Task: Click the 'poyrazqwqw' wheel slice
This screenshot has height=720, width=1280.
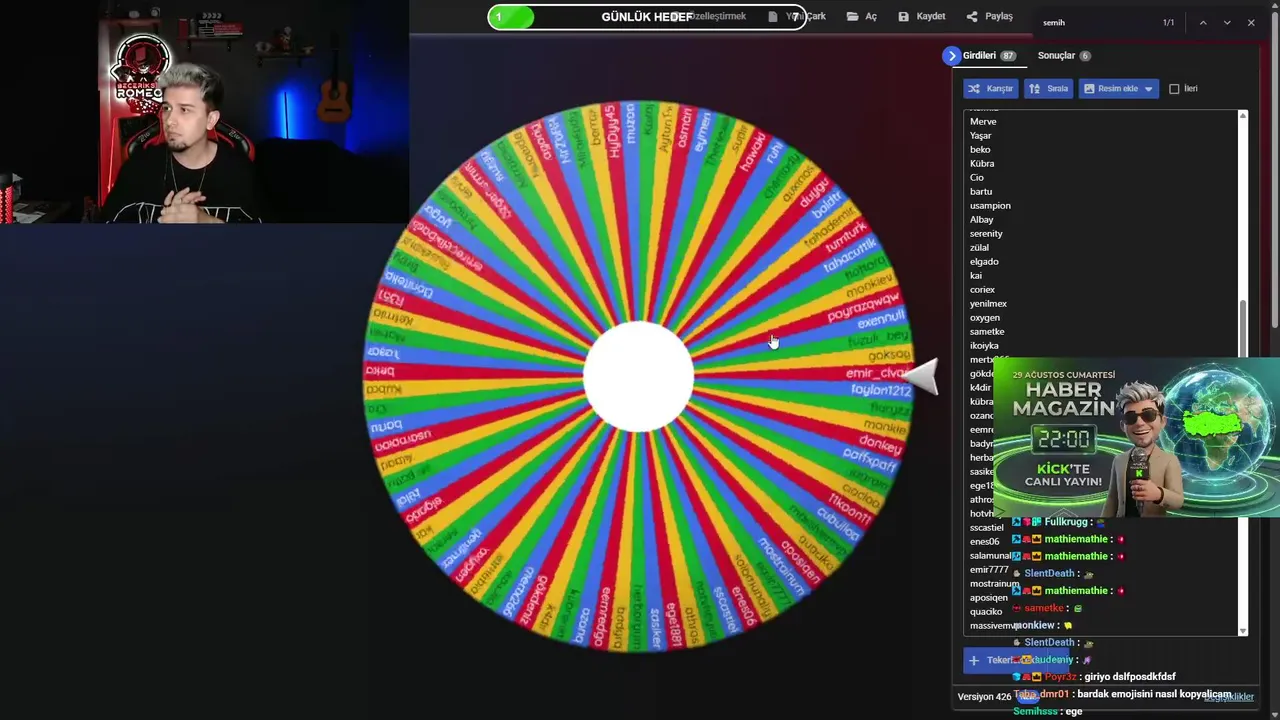Action: (x=863, y=307)
